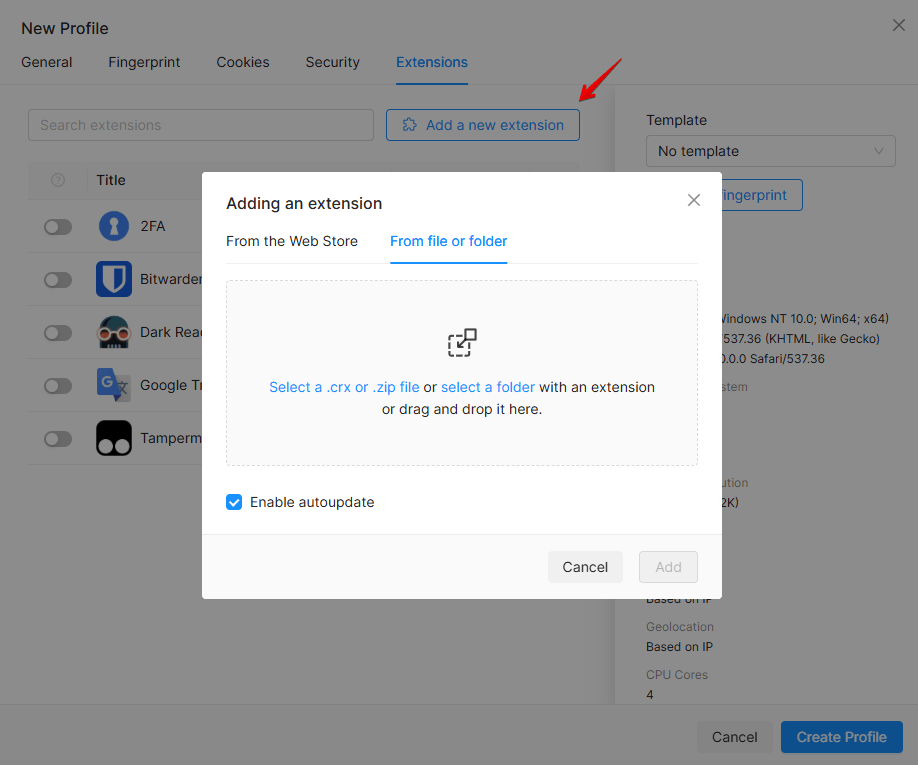918x765 pixels.
Task: Click the 2FA extension icon
Action: 114,226
